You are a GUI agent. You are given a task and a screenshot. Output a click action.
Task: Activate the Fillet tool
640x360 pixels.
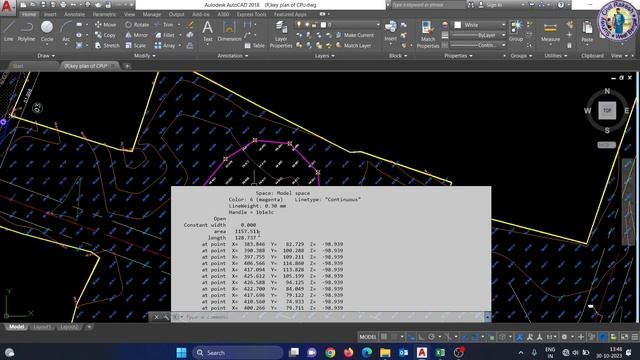[x=165, y=36]
